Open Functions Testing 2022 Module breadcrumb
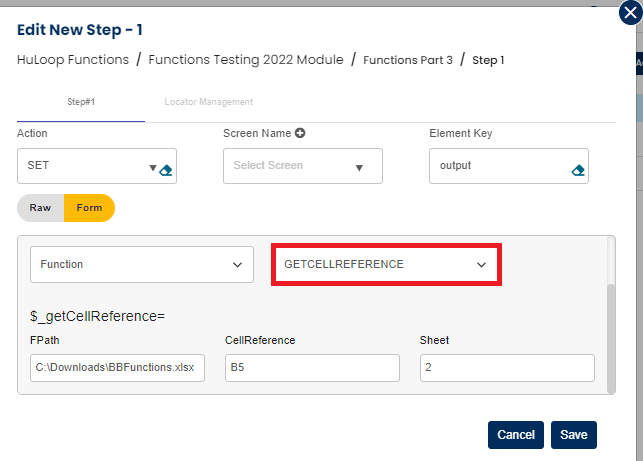This screenshot has width=643, height=461. 245,60
